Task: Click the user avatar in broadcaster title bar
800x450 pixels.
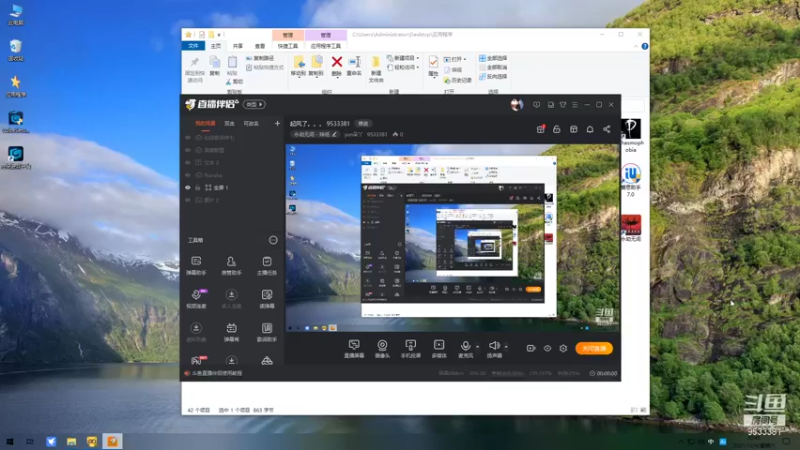Action: coord(517,105)
